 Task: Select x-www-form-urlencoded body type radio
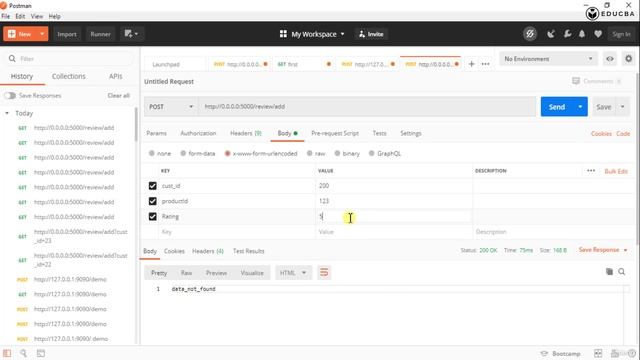[x=228, y=153]
